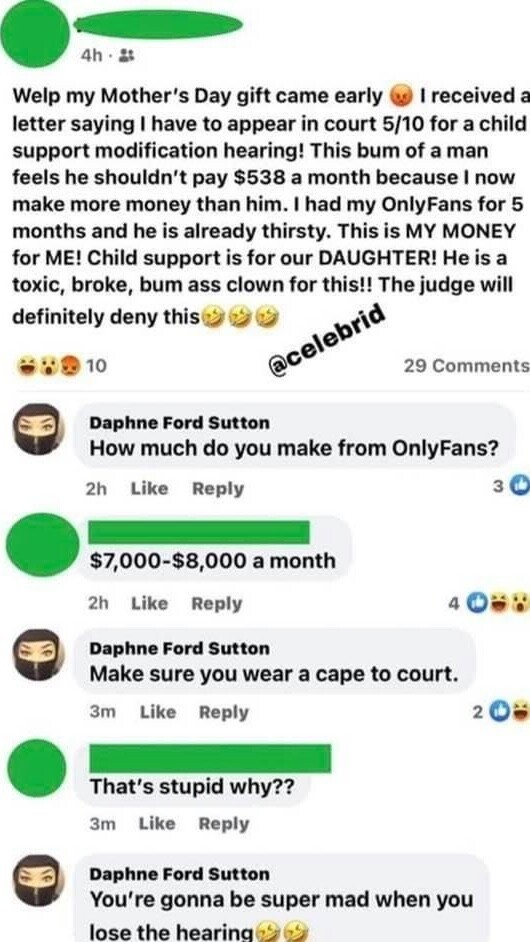Click the post author's green profile picture
The image size is (530, 942).
[x=36, y=34]
